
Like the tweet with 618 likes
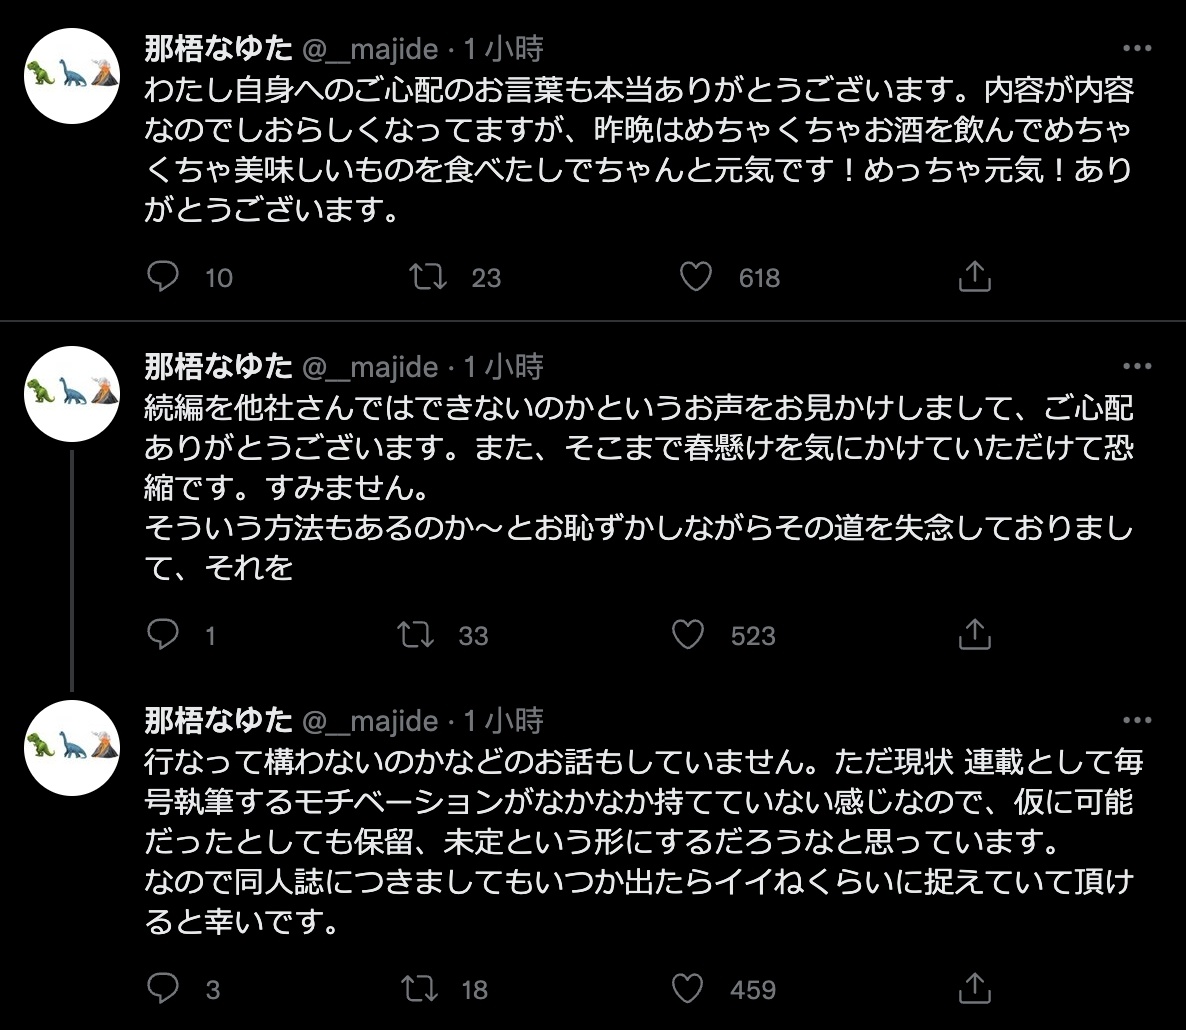point(695,277)
